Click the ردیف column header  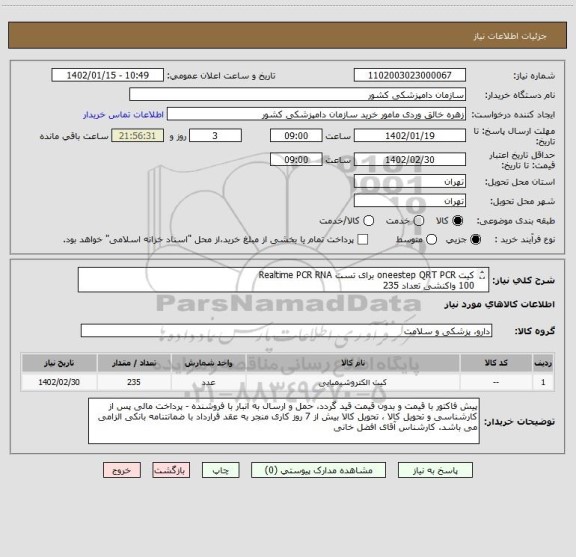543,363
